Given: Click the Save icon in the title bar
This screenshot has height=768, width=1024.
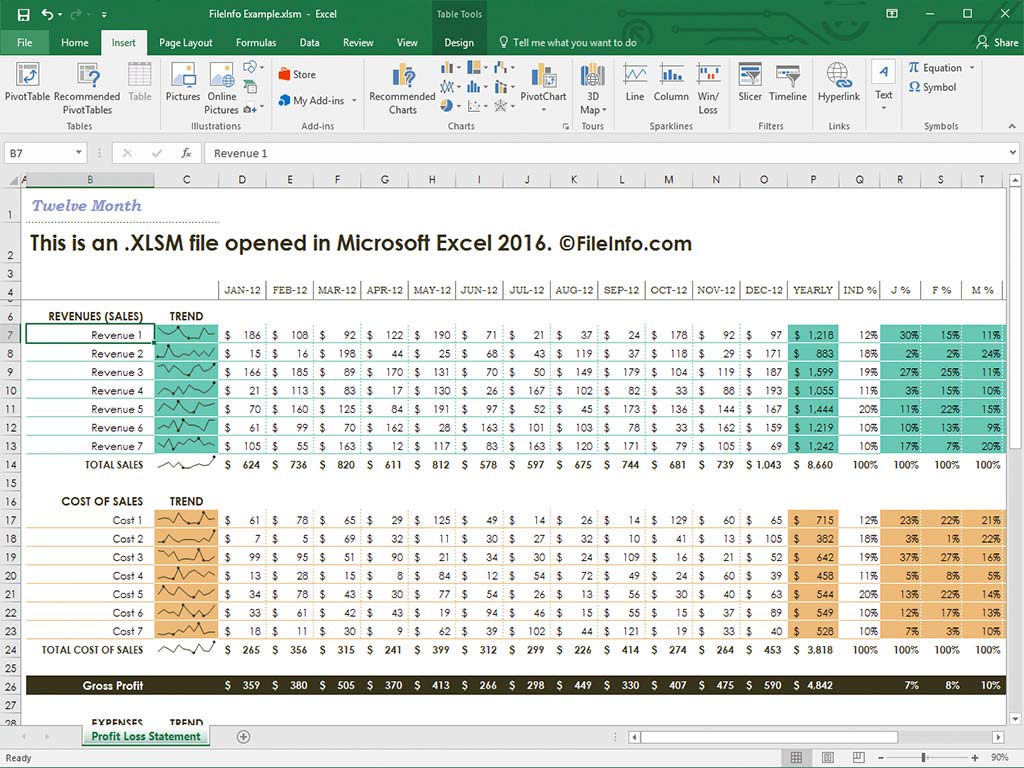Looking at the screenshot, I should (23, 14).
